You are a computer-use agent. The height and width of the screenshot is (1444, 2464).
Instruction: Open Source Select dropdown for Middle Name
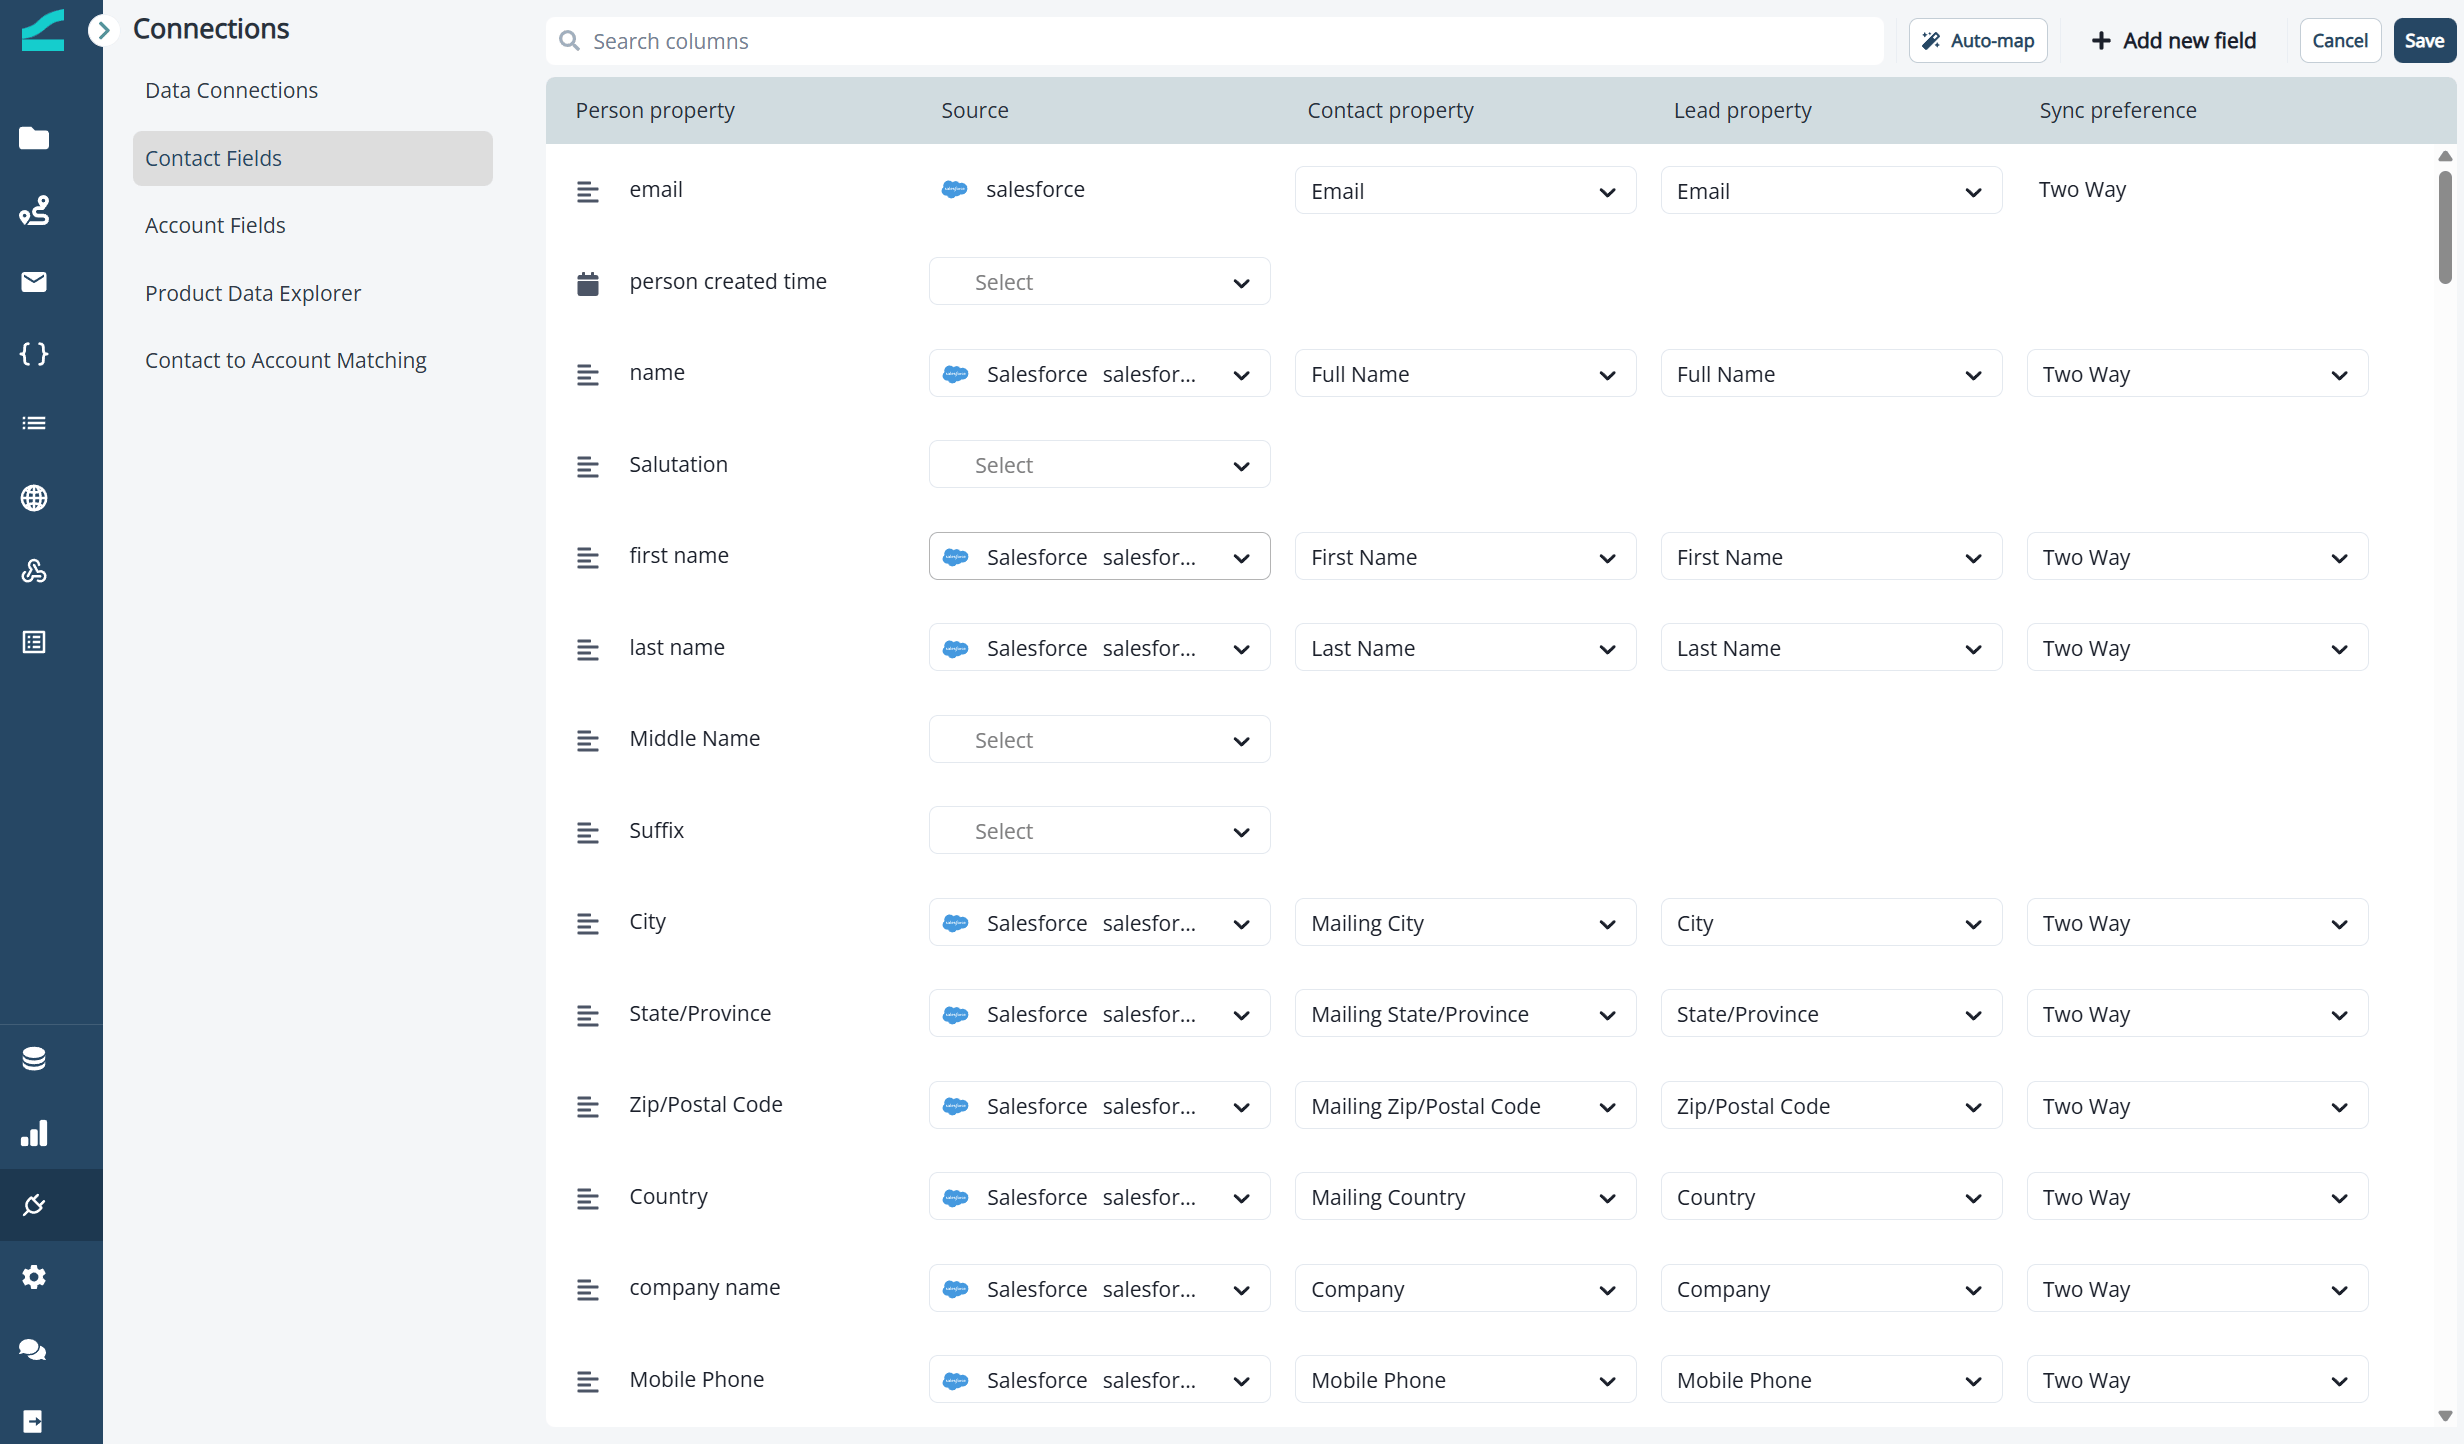click(1099, 739)
